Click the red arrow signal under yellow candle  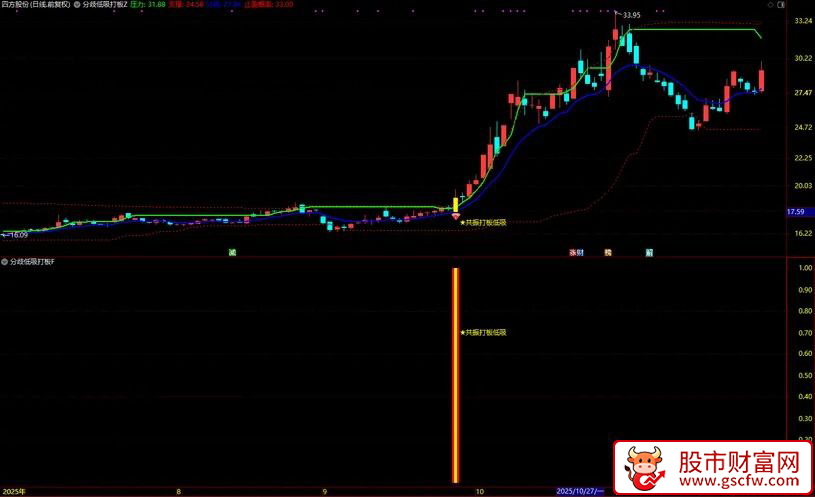click(456, 216)
